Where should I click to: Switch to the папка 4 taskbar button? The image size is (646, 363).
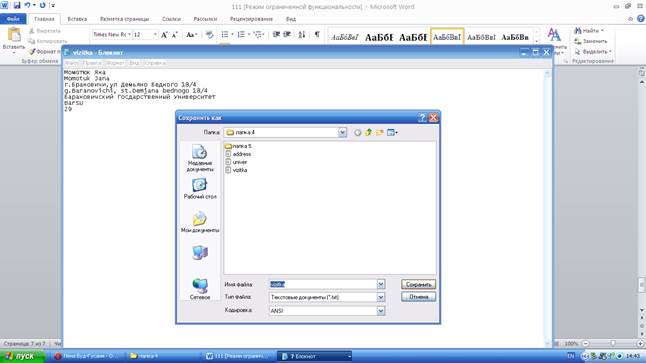click(161, 356)
